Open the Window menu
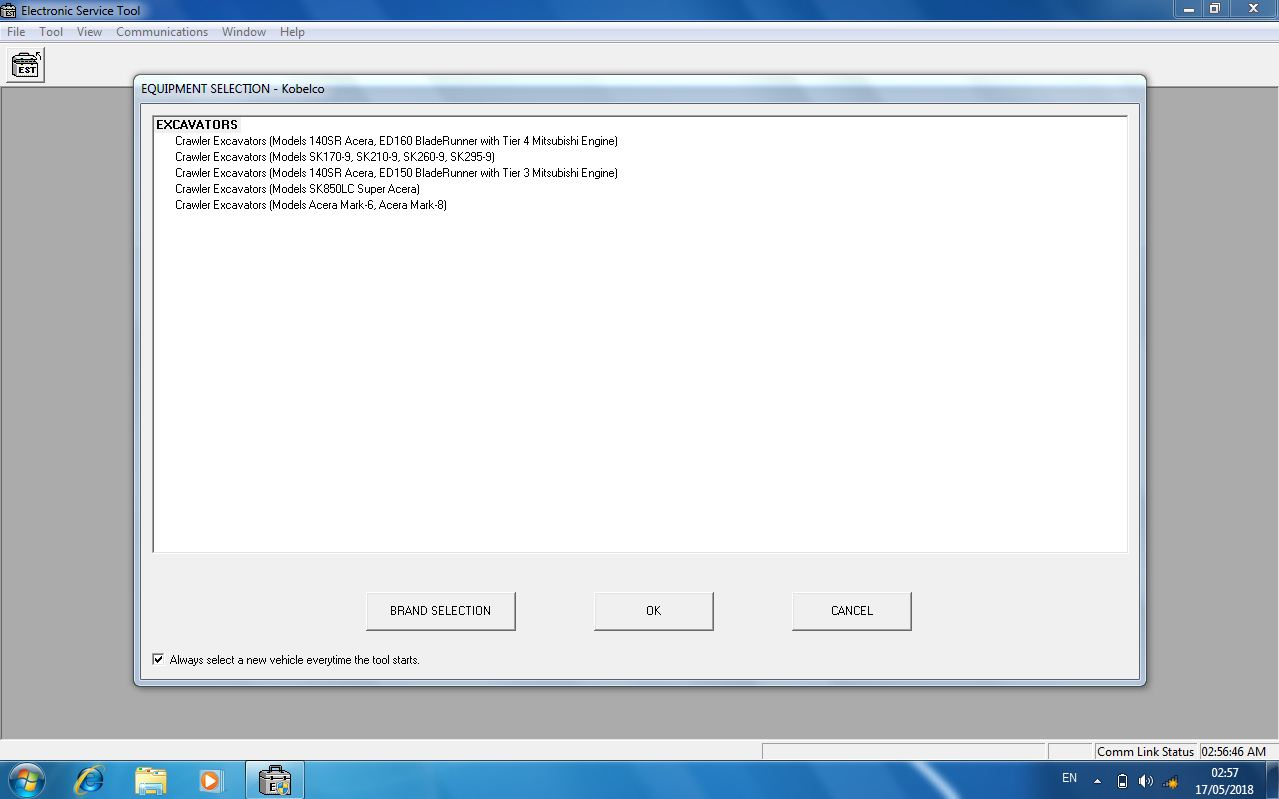 [244, 32]
